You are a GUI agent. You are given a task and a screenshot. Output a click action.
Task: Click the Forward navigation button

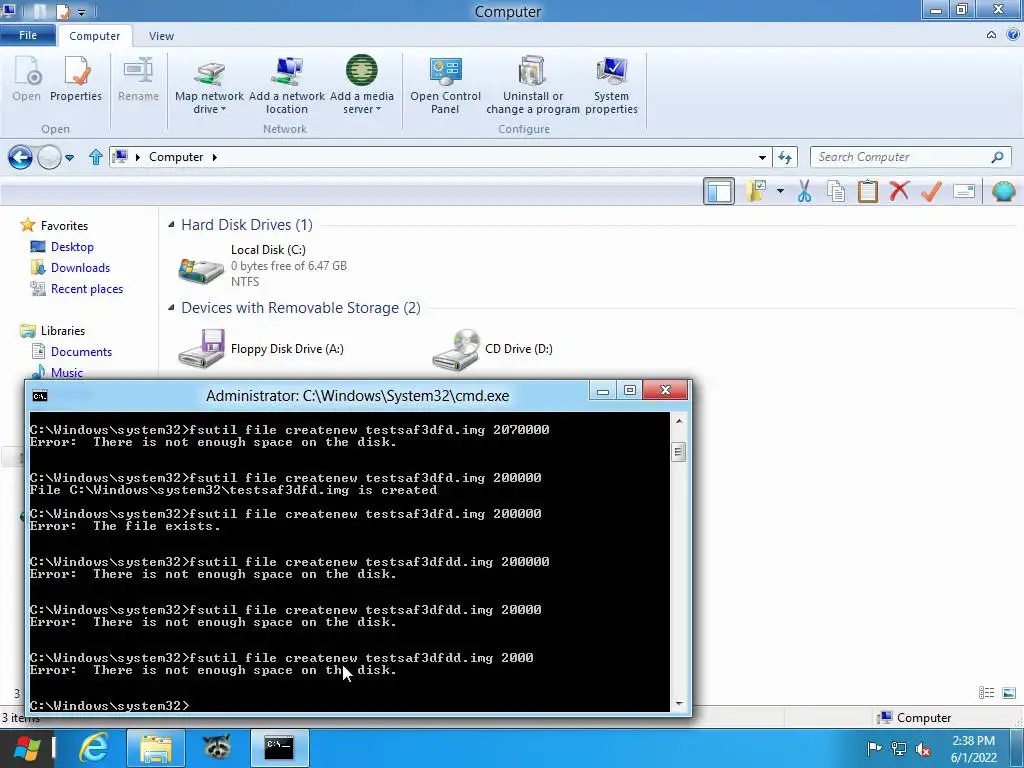tap(49, 157)
